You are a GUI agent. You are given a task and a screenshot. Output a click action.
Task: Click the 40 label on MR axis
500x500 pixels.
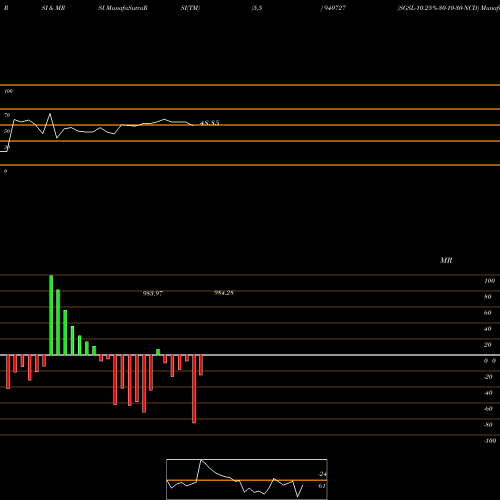(x=488, y=329)
